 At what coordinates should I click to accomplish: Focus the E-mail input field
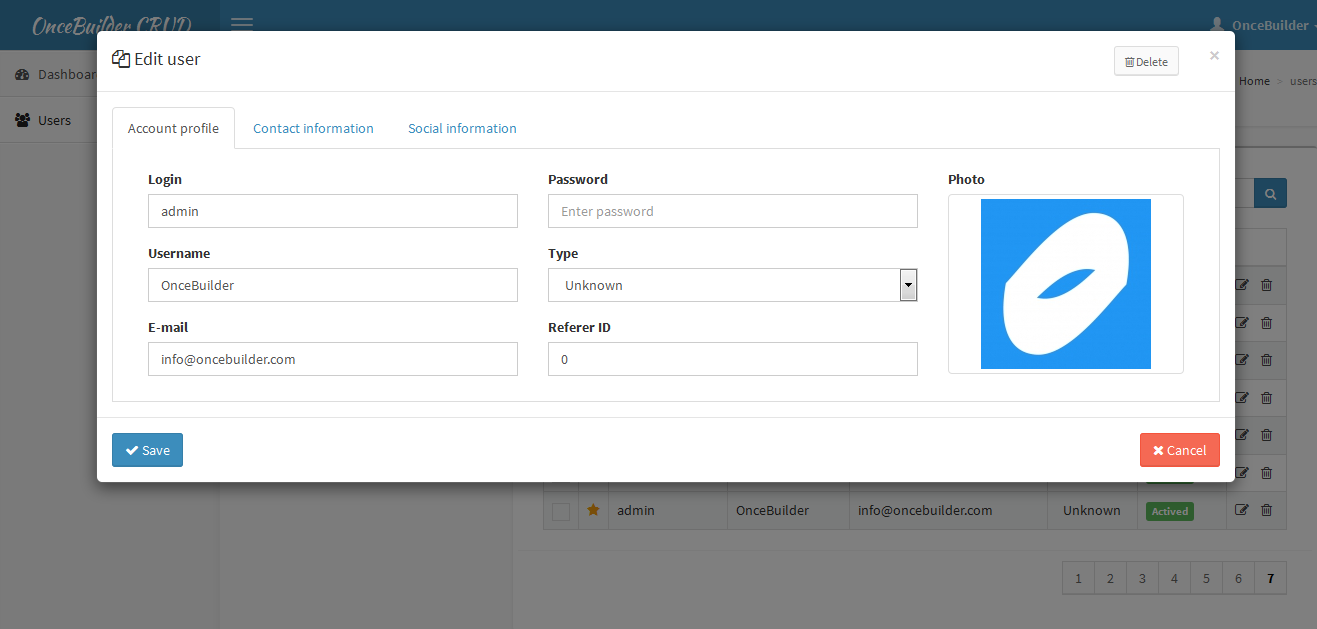[333, 359]
